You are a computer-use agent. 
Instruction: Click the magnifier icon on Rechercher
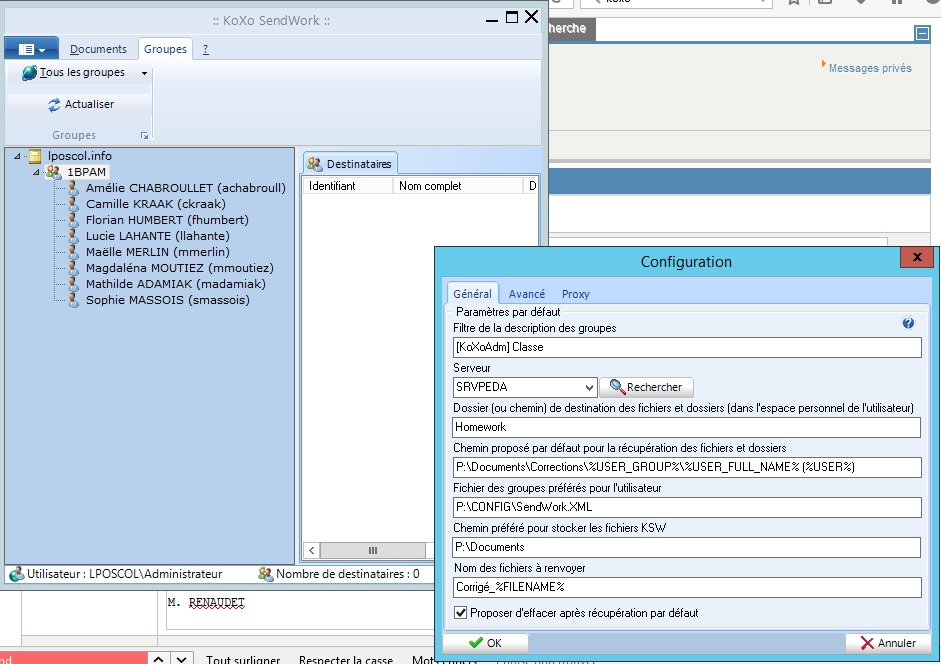[x=617, y=387]
